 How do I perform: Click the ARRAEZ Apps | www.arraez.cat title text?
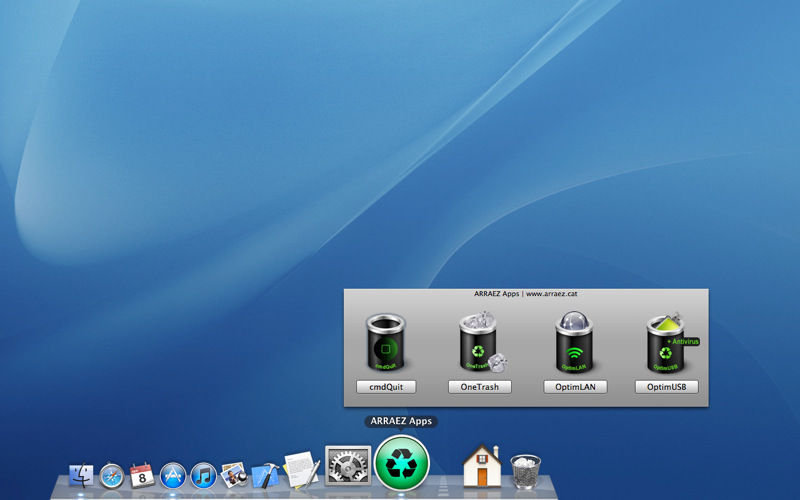(x=526, y=294)
